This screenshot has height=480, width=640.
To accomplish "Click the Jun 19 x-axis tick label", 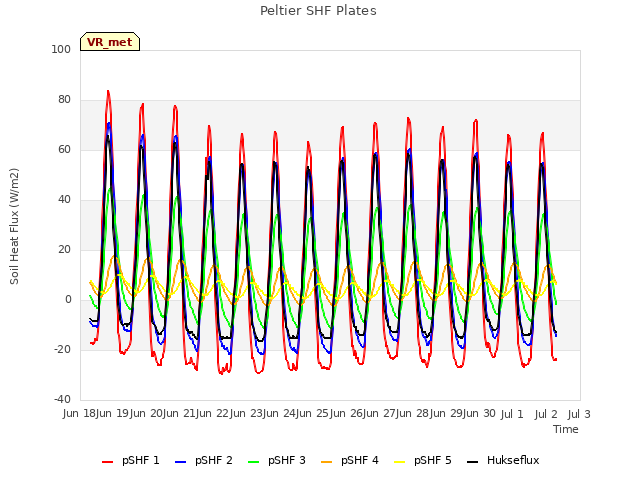I will pyautogui.click(x=110, y=414).
